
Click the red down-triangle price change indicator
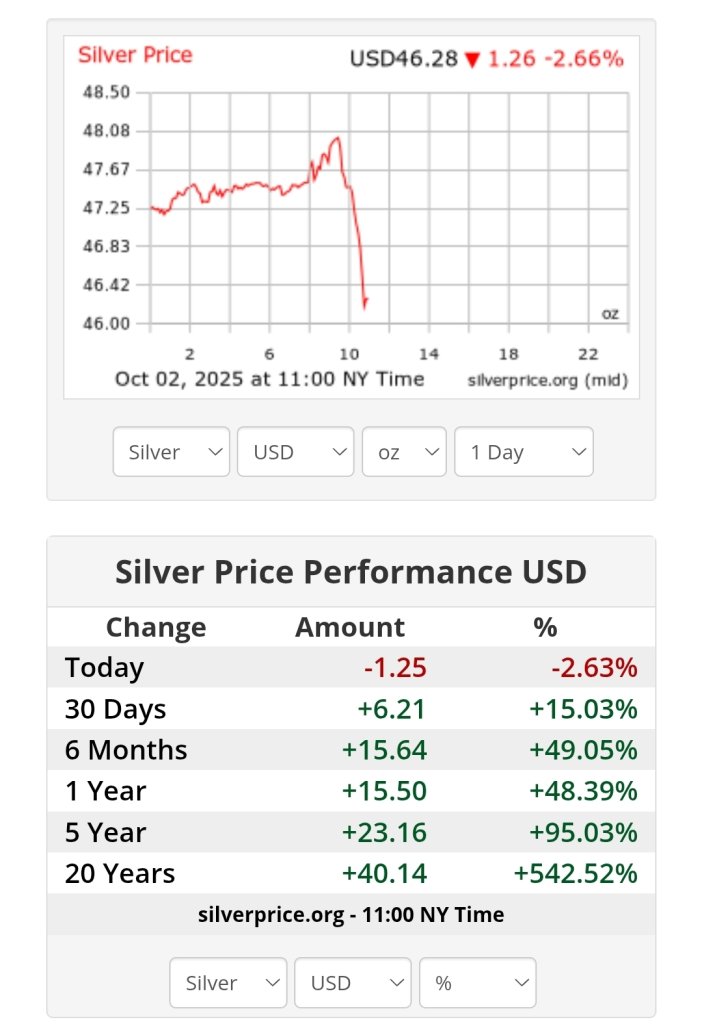click(x=472, y=60)
